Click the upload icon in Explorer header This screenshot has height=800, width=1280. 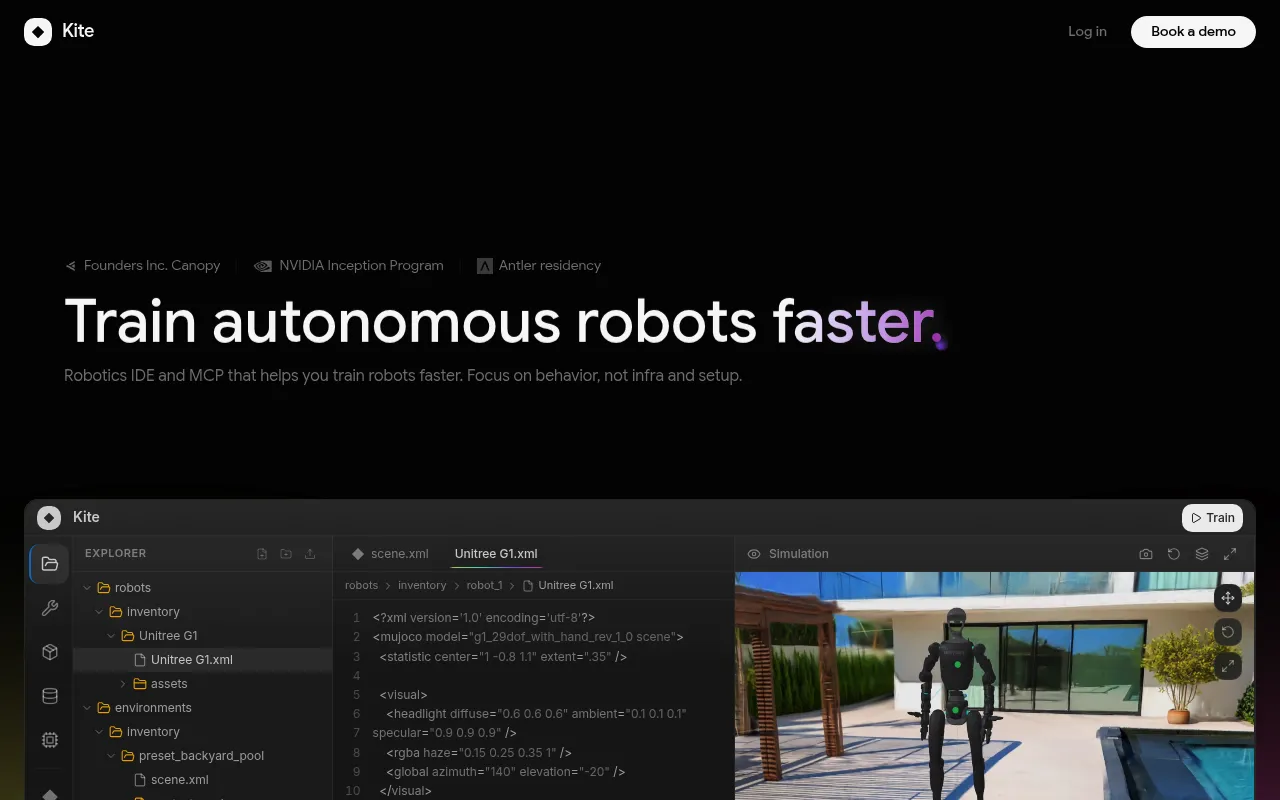(x=310, y=554)
